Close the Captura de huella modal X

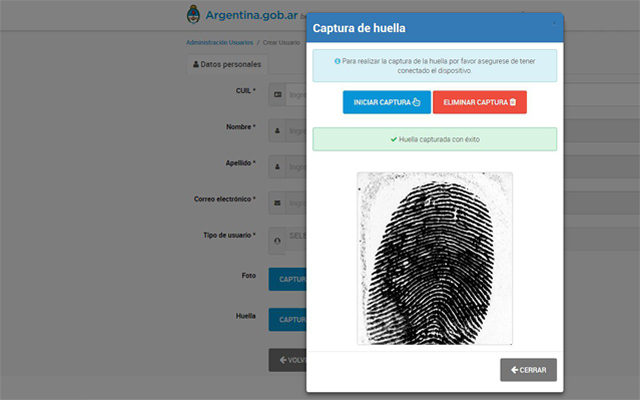click(x=554, y=23)
